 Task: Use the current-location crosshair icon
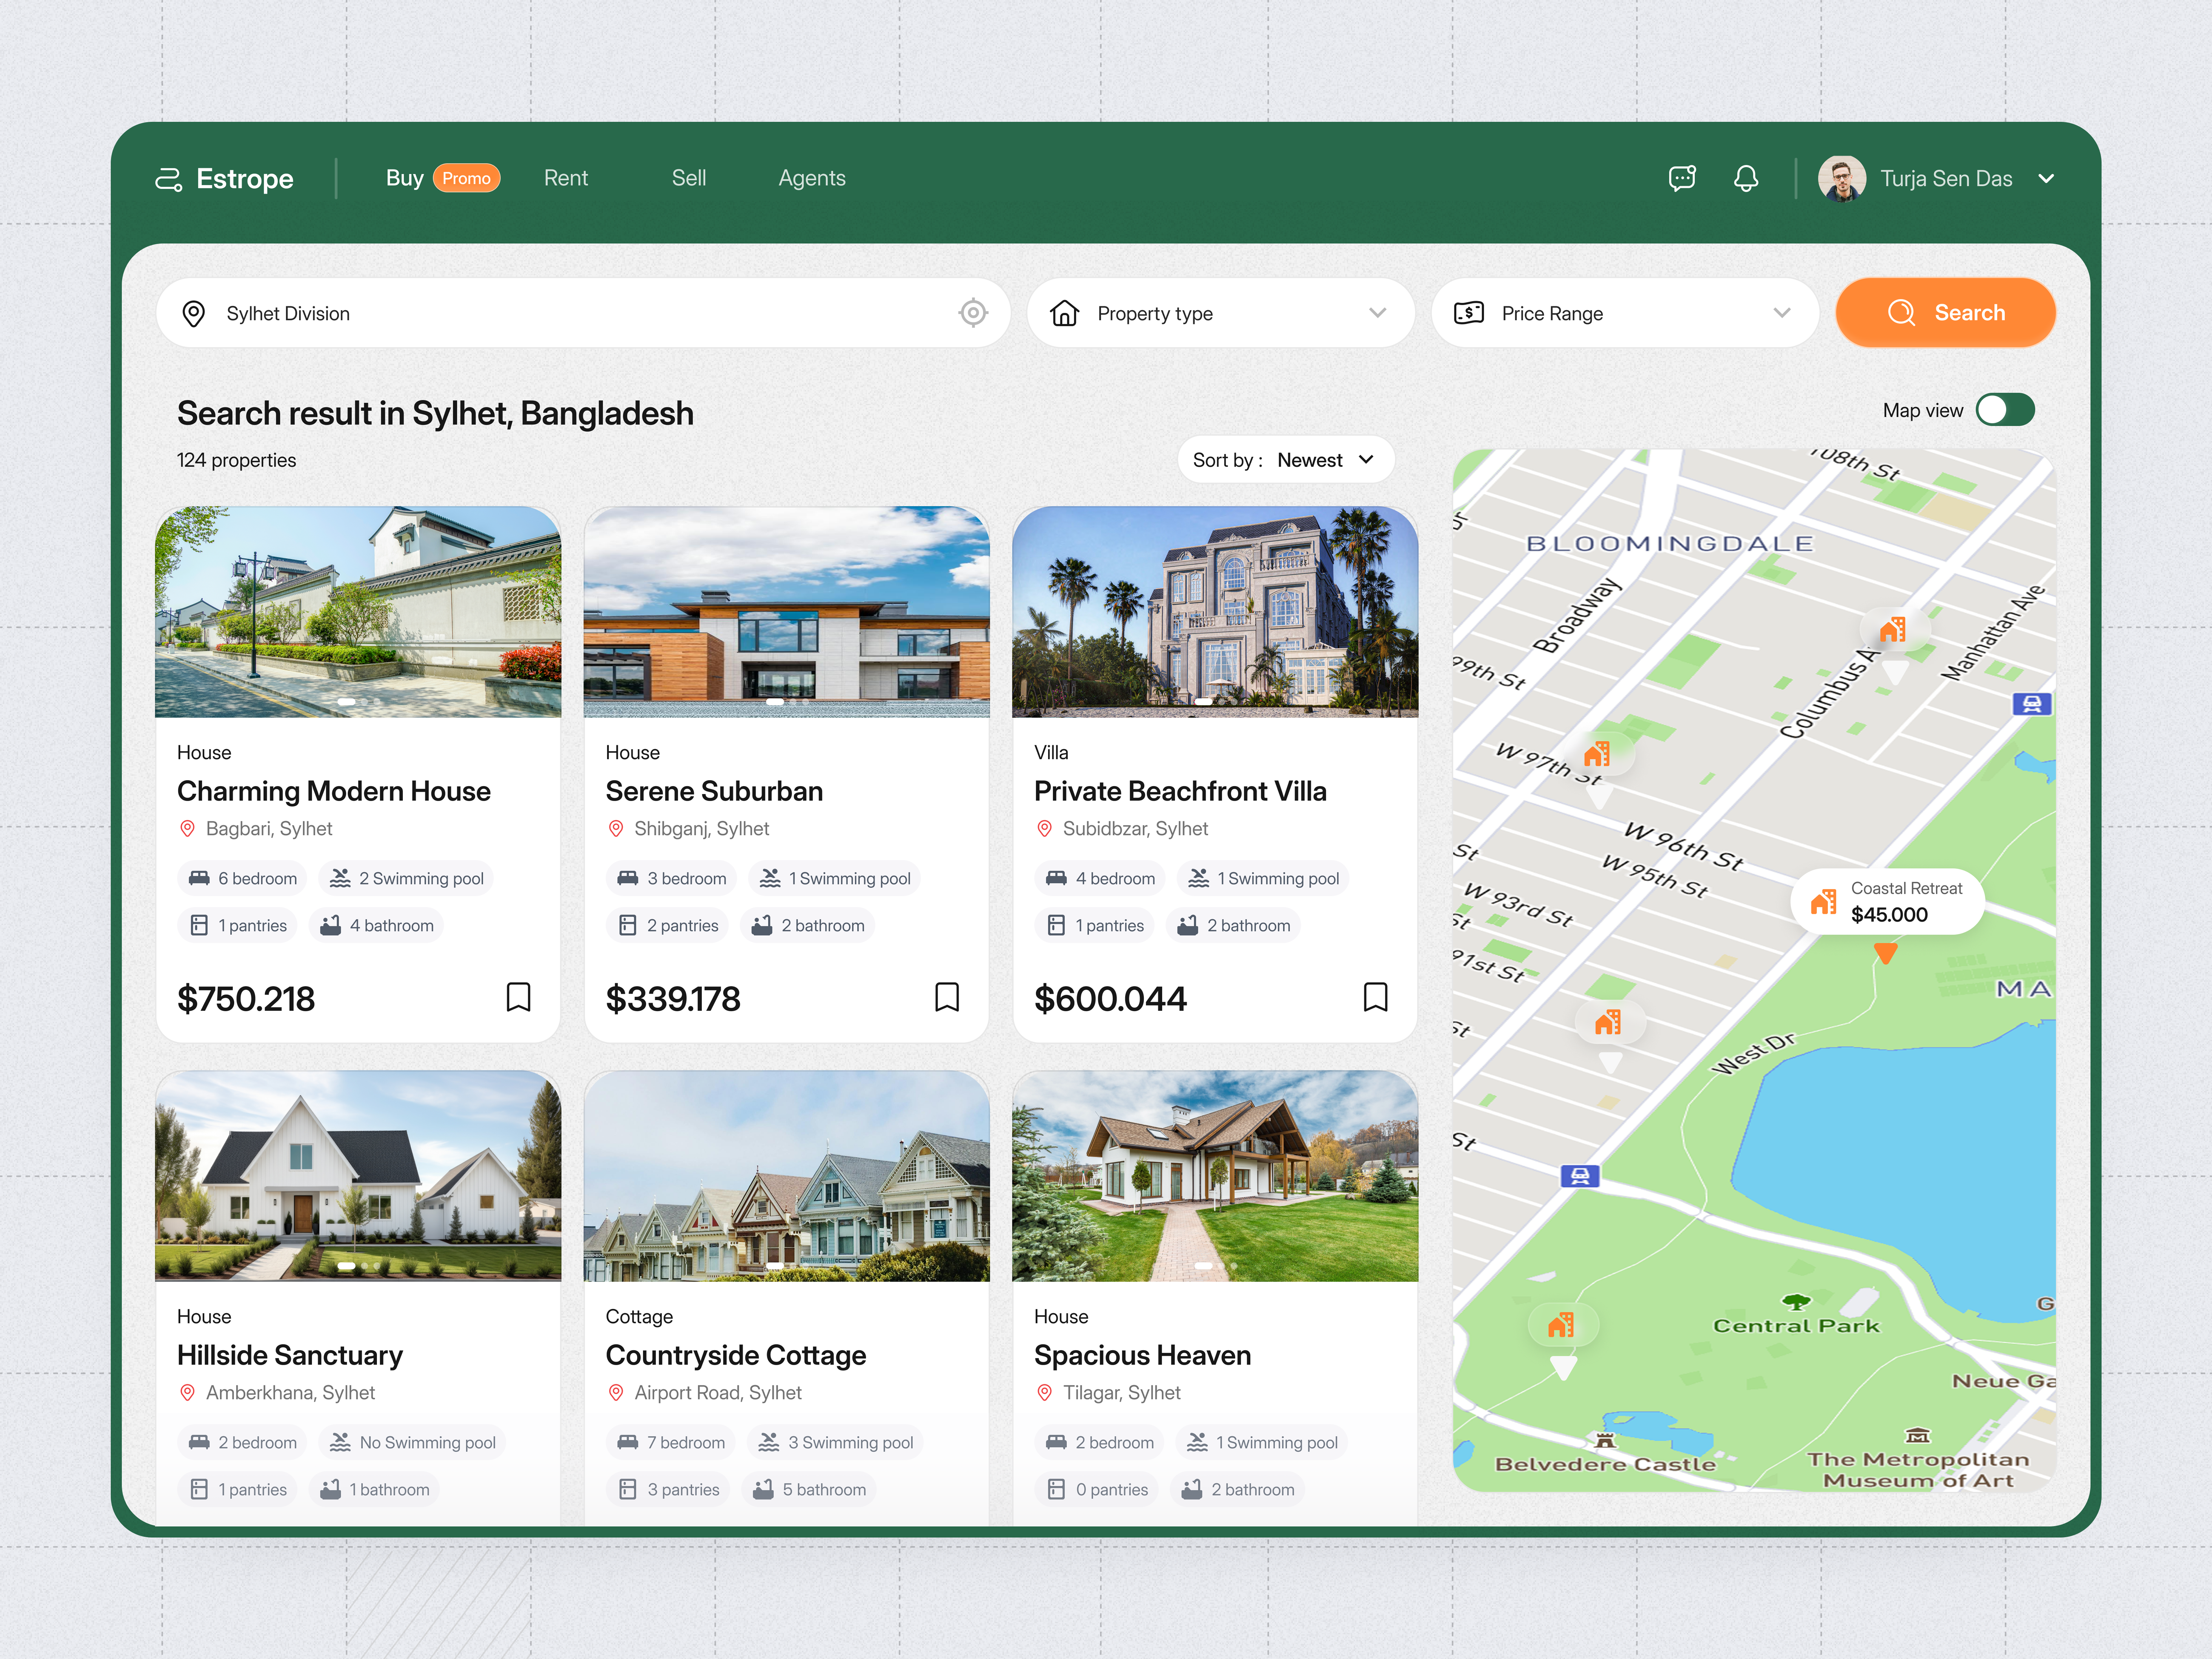pyautogui.click(x=973, y=313)
